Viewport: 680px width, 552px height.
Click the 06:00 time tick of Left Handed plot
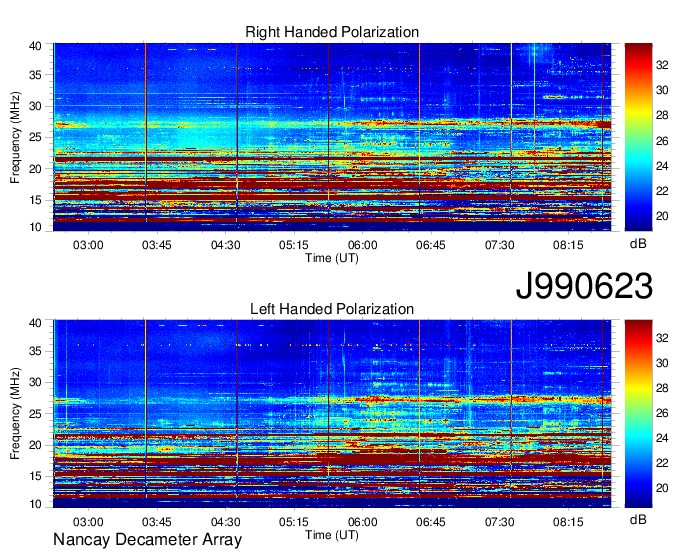point(363,522)
